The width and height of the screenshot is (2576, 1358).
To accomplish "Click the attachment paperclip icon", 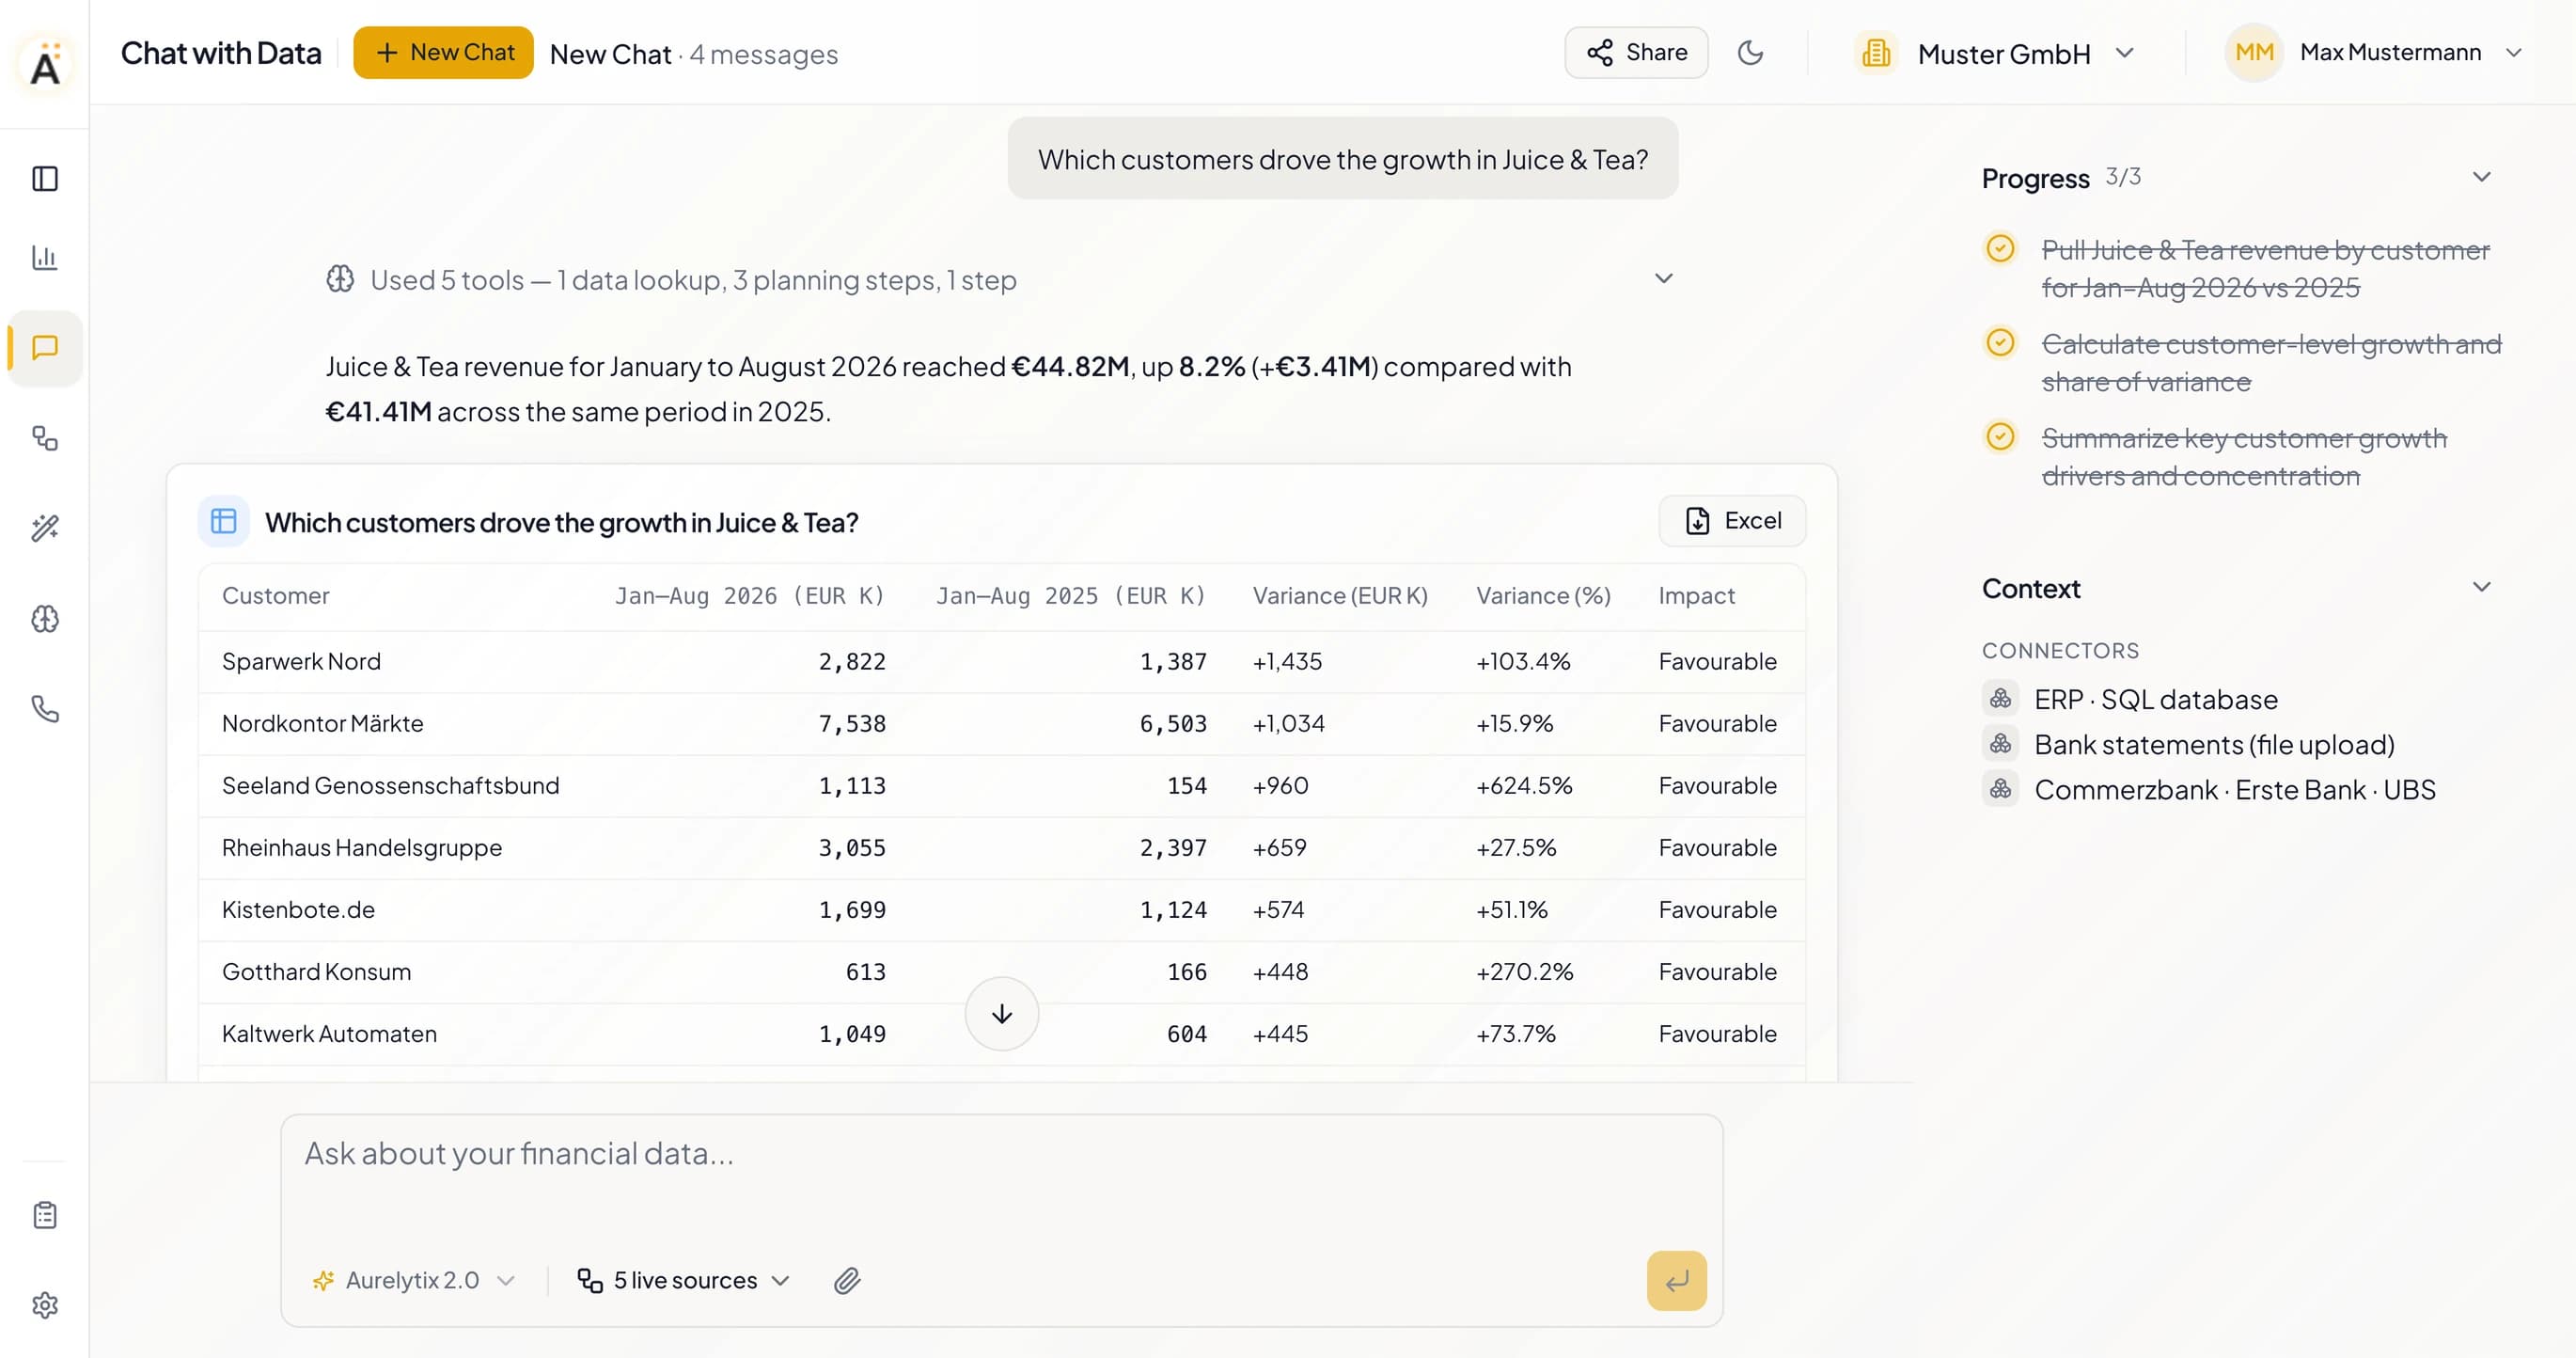I will tap(847, 1280).
